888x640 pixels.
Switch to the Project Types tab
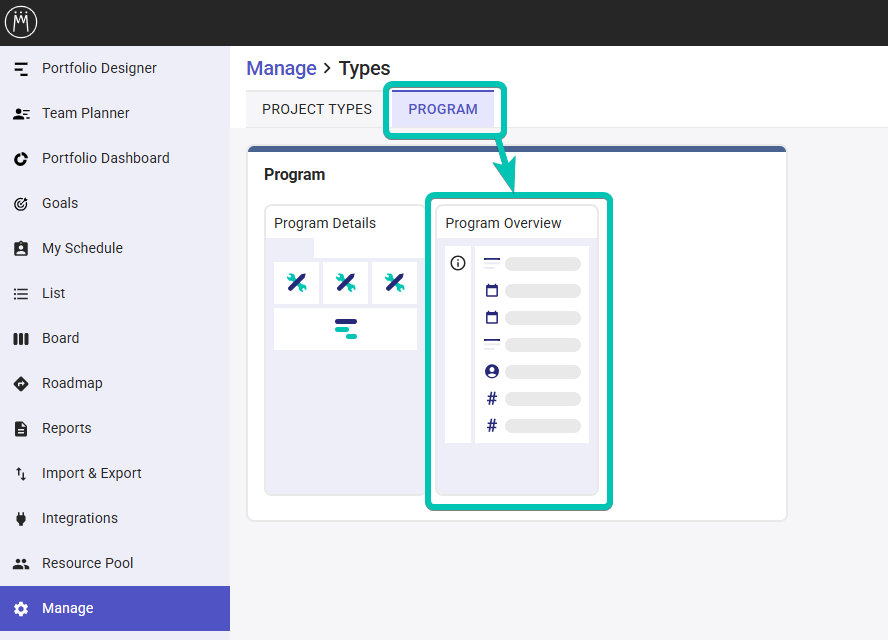tap(316, 109)
